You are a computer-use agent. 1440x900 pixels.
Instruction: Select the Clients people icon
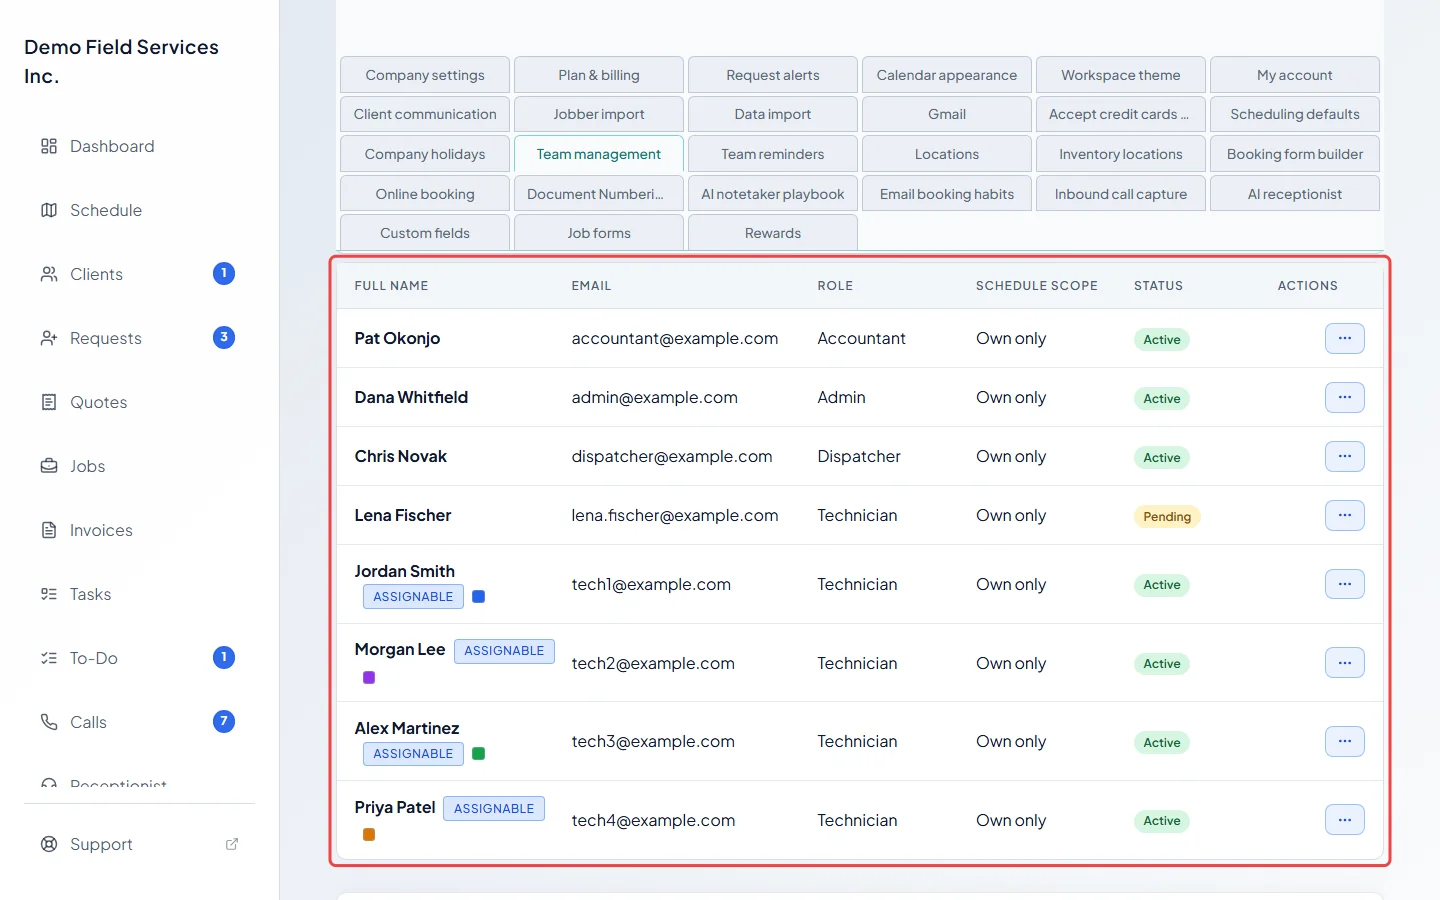[x=49, y=274]
